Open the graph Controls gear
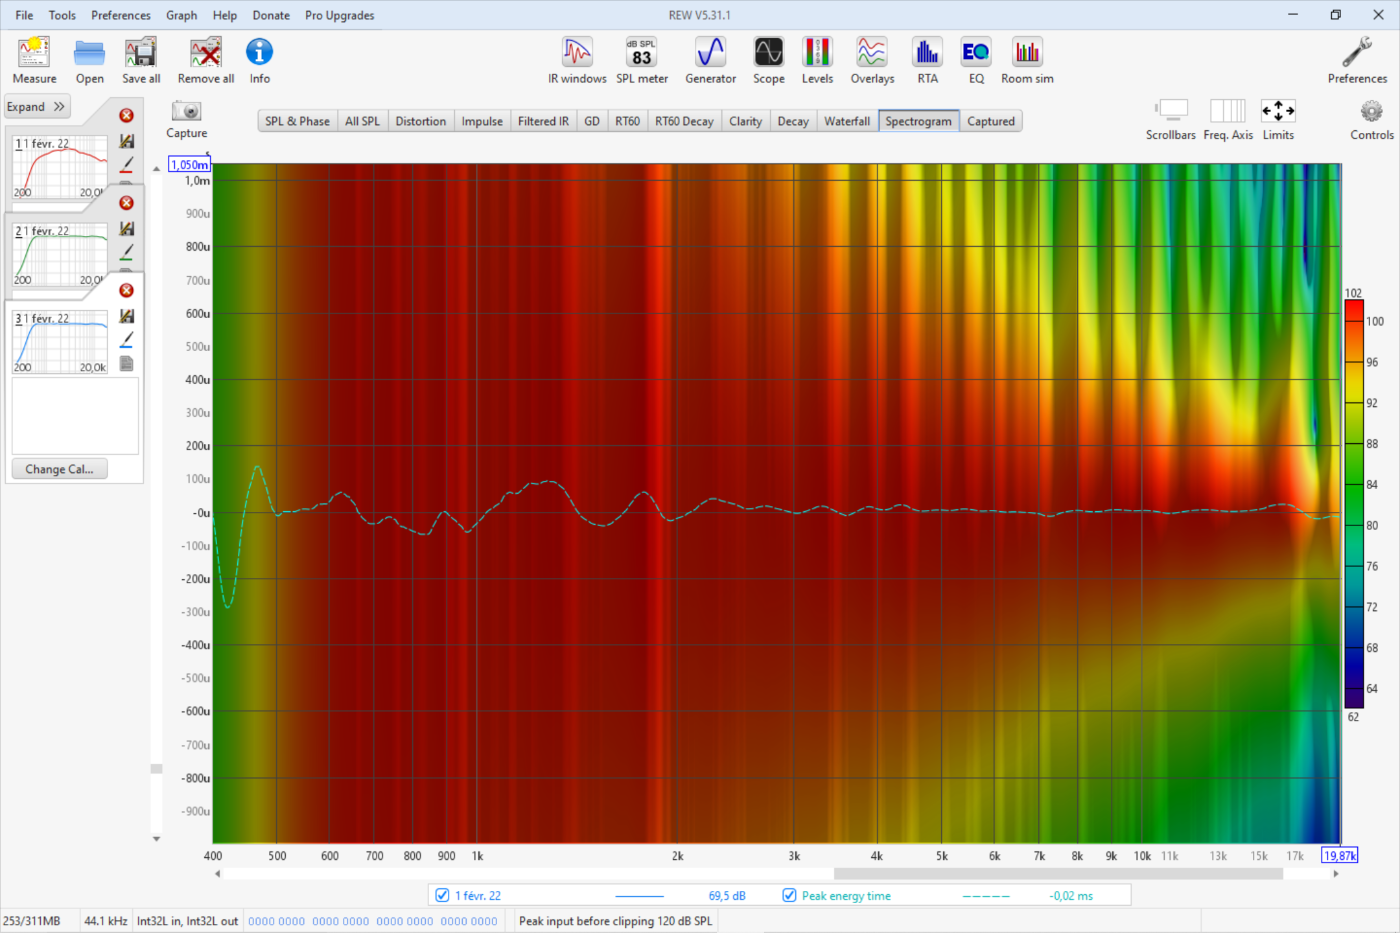This screenshot has height=933, width=1400. click(1371, 112)
